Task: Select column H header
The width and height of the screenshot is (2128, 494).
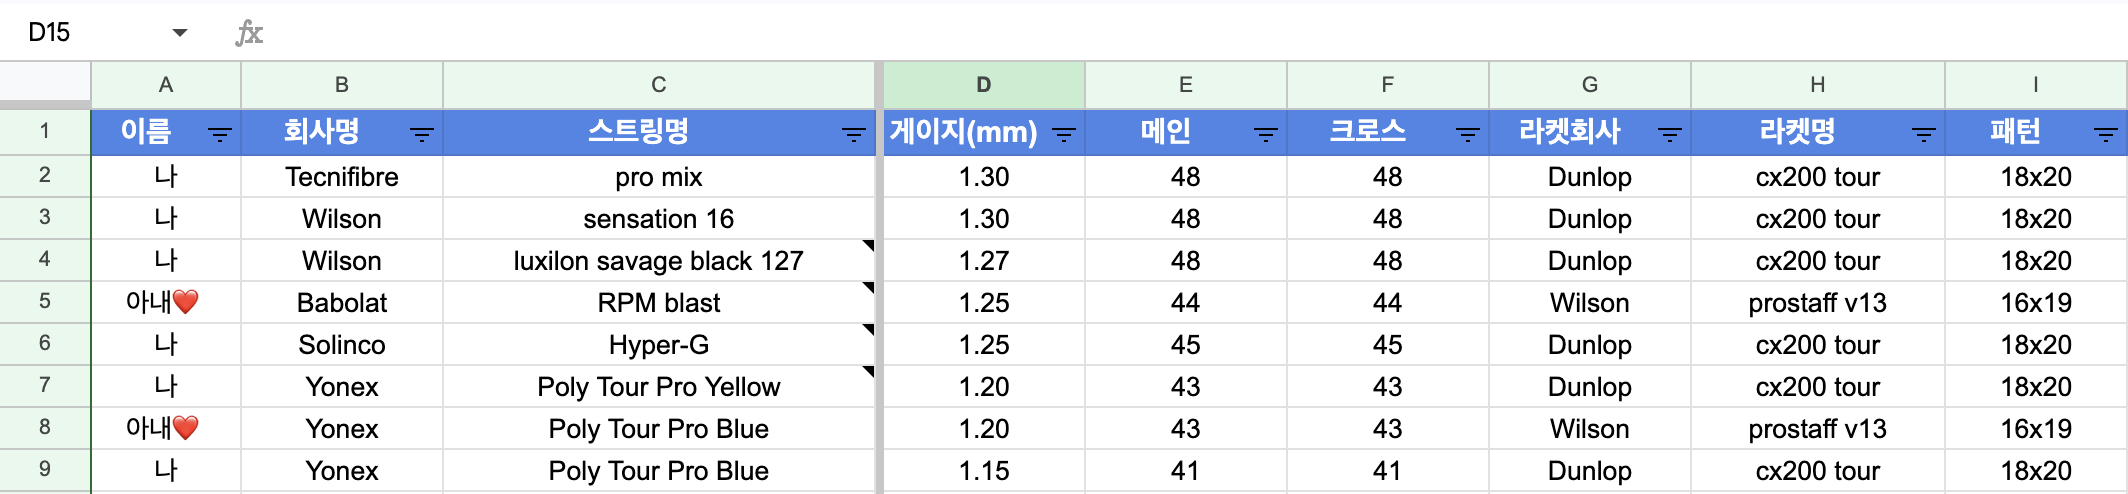Action: pyautogui.click(x=1818, y=85)
